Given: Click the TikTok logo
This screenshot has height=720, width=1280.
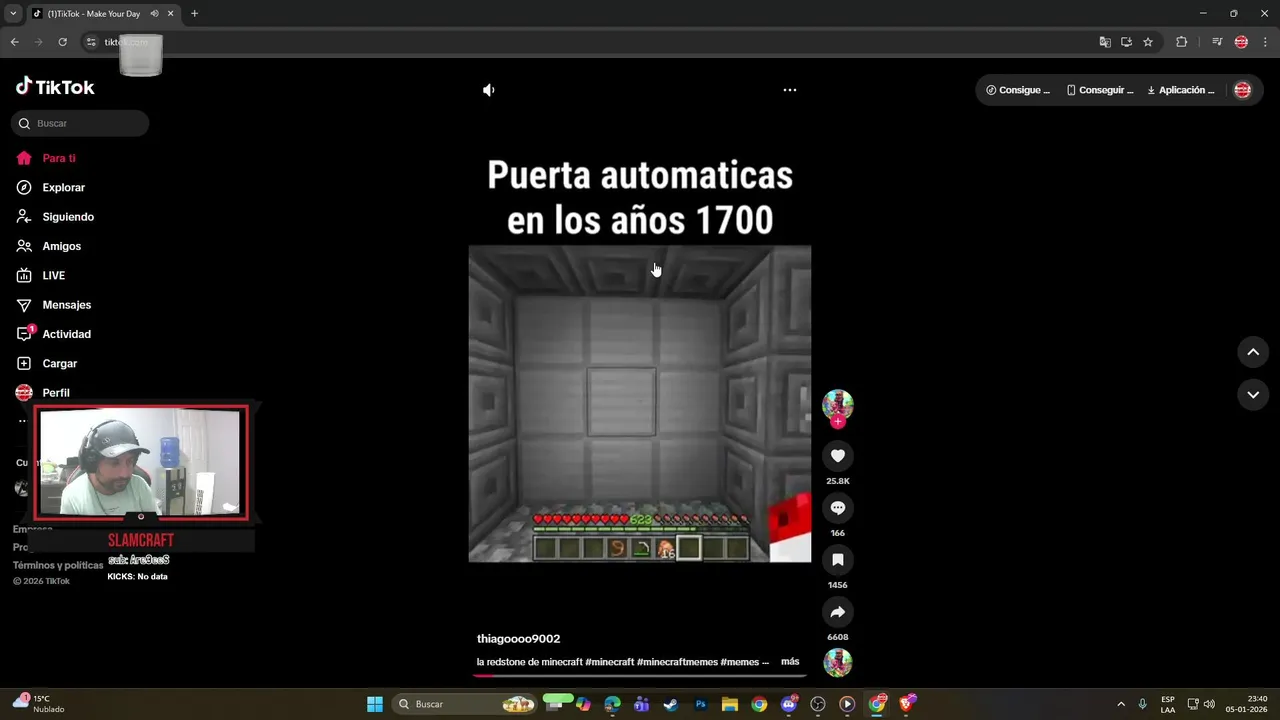Looking at the screenshot, I should (x=55, y=87).
